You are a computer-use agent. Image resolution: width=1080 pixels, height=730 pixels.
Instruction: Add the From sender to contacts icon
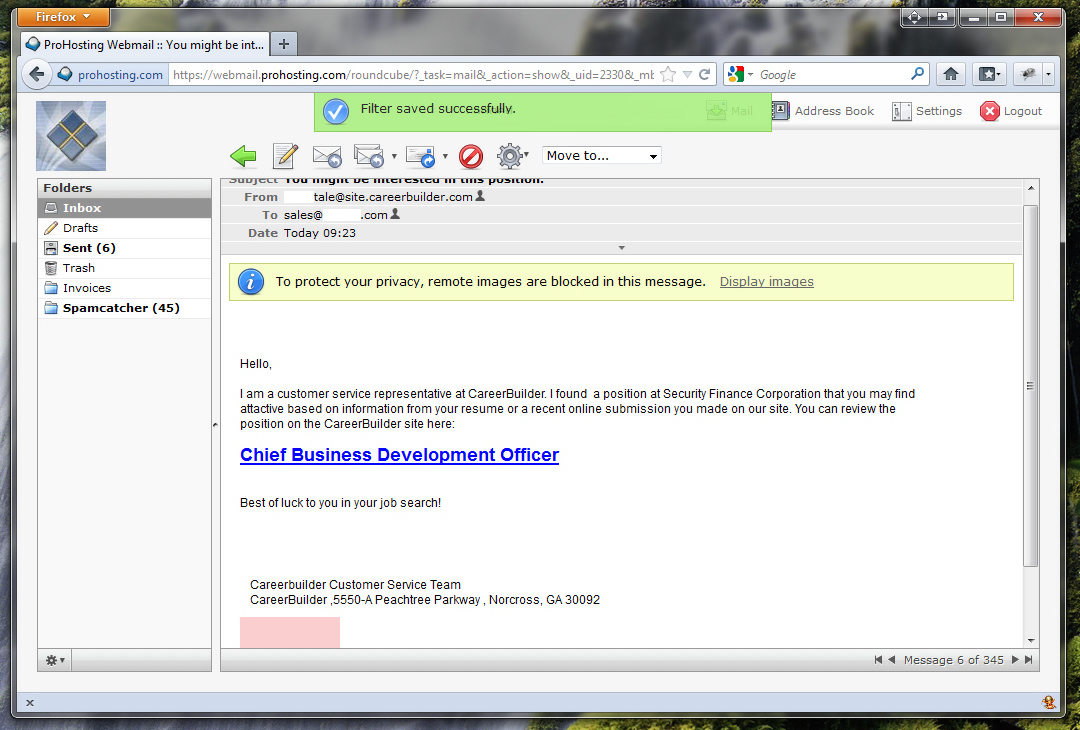pos(480,196)
